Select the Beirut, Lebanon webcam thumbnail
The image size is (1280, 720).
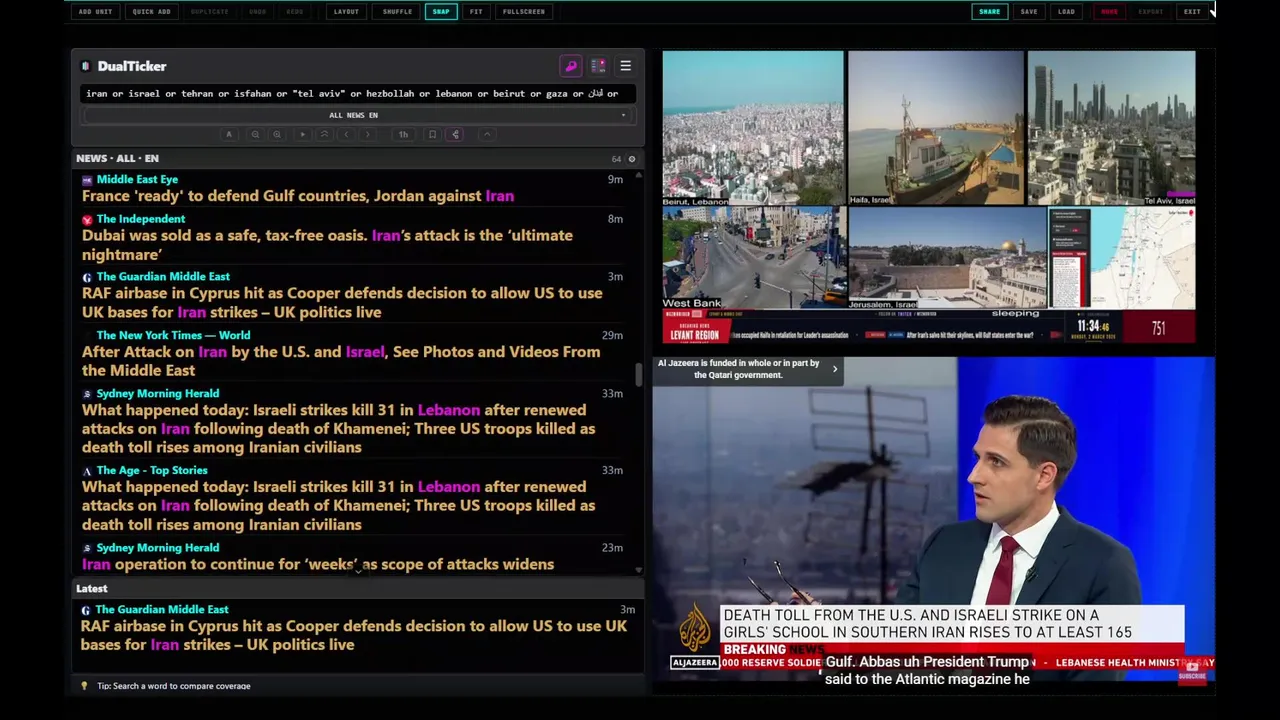(753, 129)
